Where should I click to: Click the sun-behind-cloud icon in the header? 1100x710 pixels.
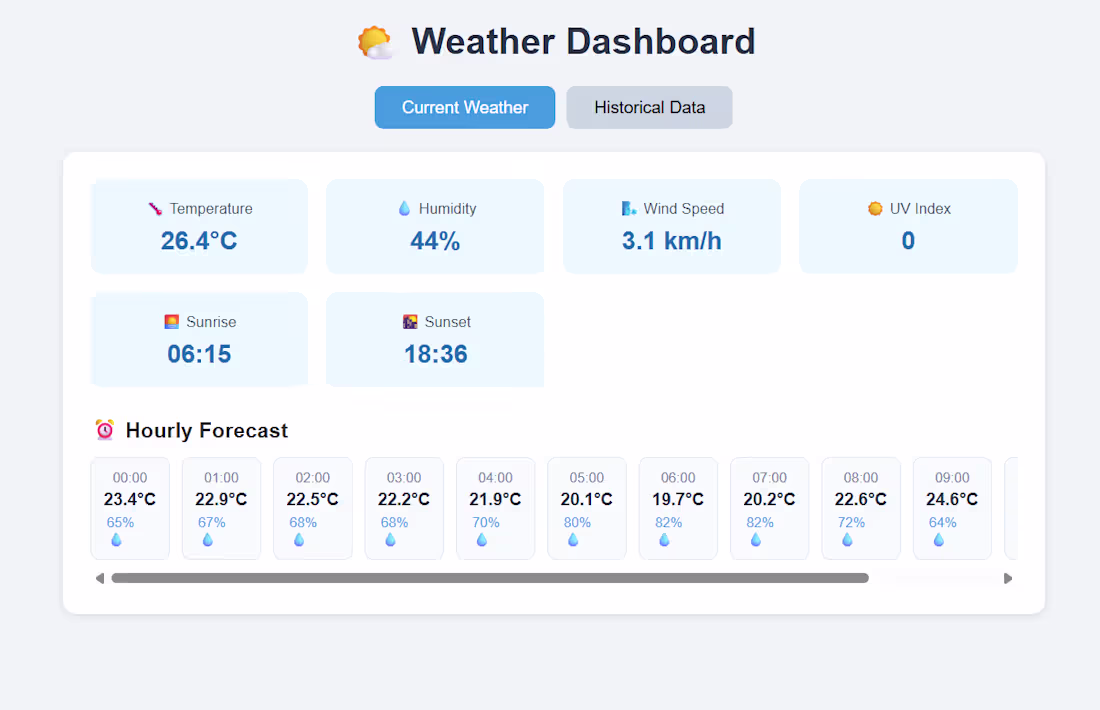pyautogui.click(x=377, y=41)
